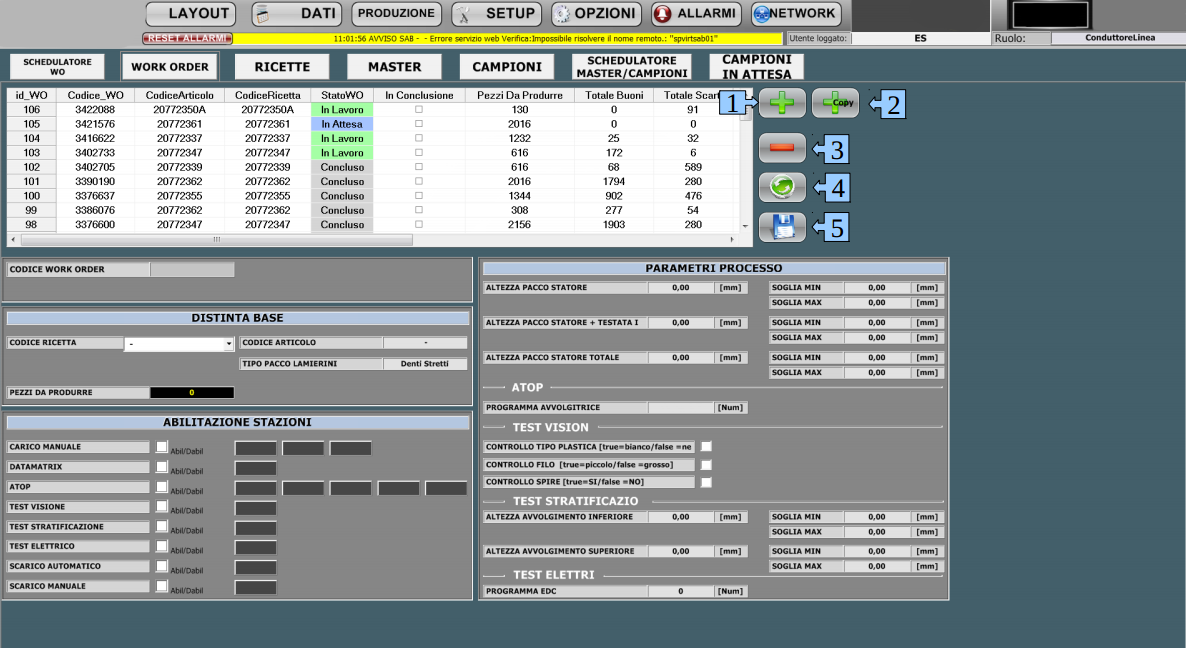
Task: Check the CONTROLLO FILO option
Action: (x=706, y=465)
